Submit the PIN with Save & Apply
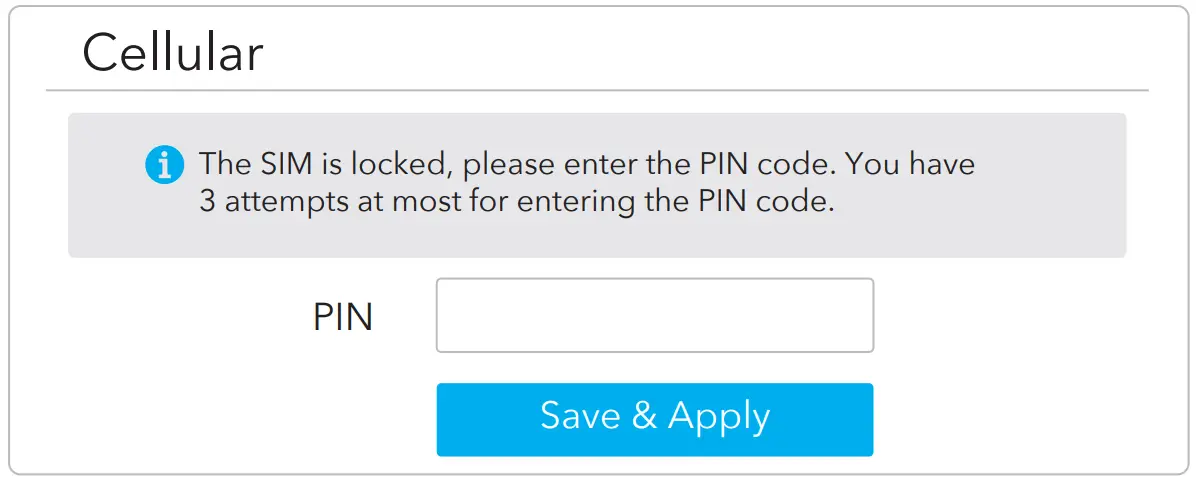 pyautogui.click(x=654, y=419)
